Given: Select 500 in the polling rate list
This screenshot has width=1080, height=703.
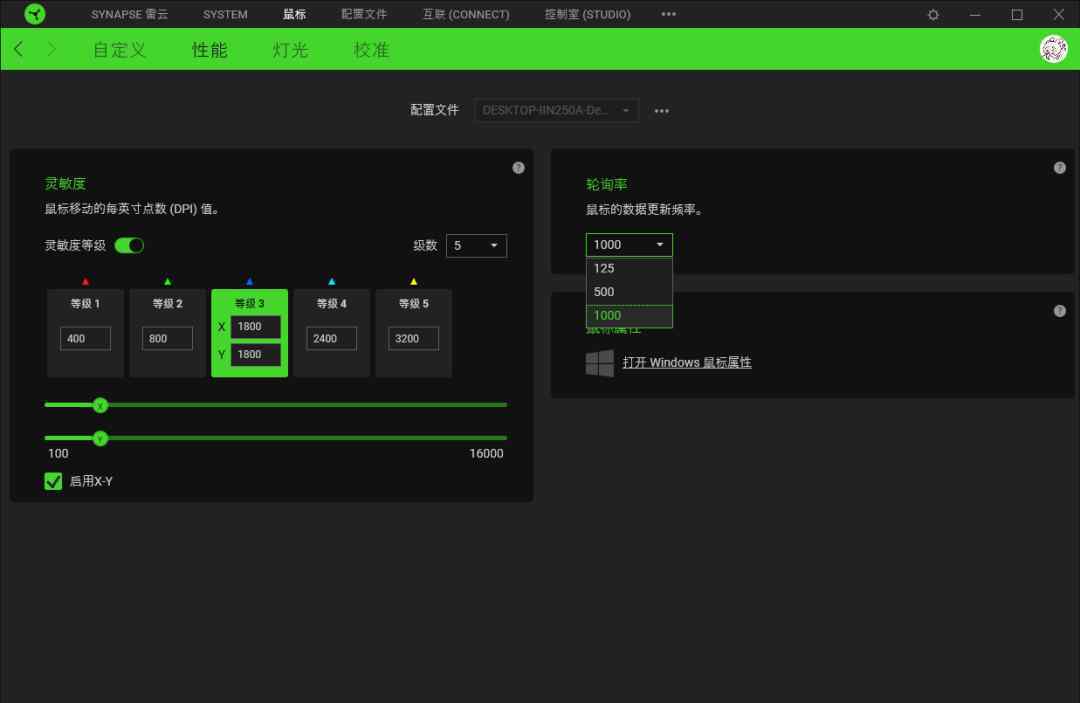Looking at the screenshot, I should click(629, 292).
